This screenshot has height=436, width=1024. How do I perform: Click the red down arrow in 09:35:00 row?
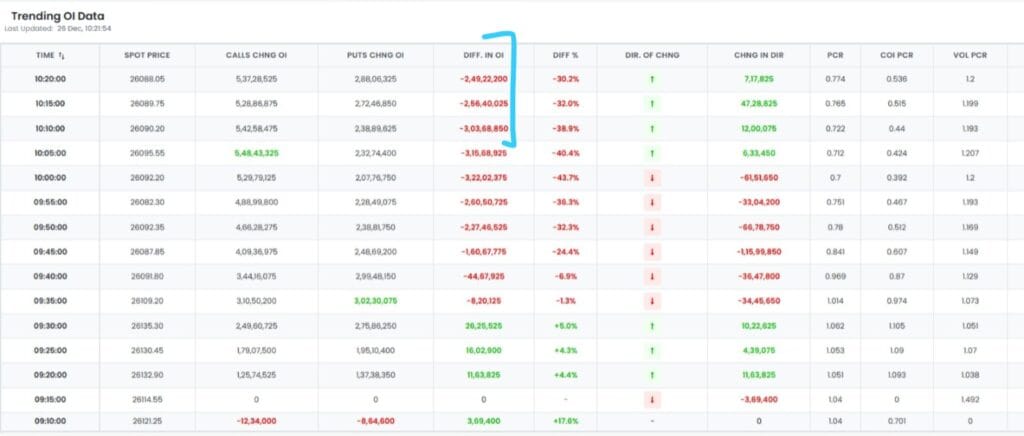click(x=651, y=300)
